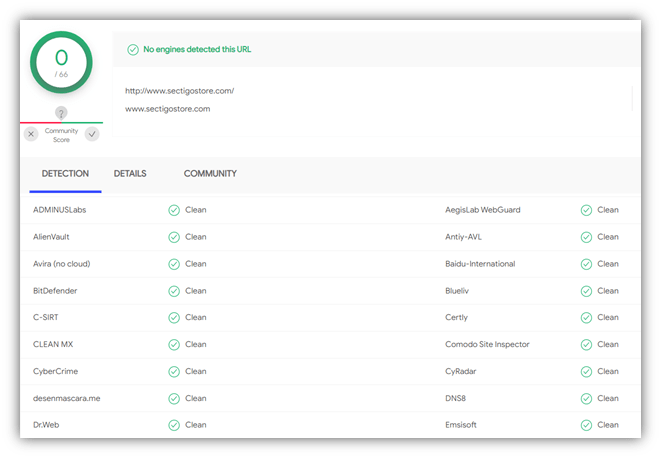Click the BitDefender clean check icon
This screenshot has height=458, width=661.
(x=174, y=291)
